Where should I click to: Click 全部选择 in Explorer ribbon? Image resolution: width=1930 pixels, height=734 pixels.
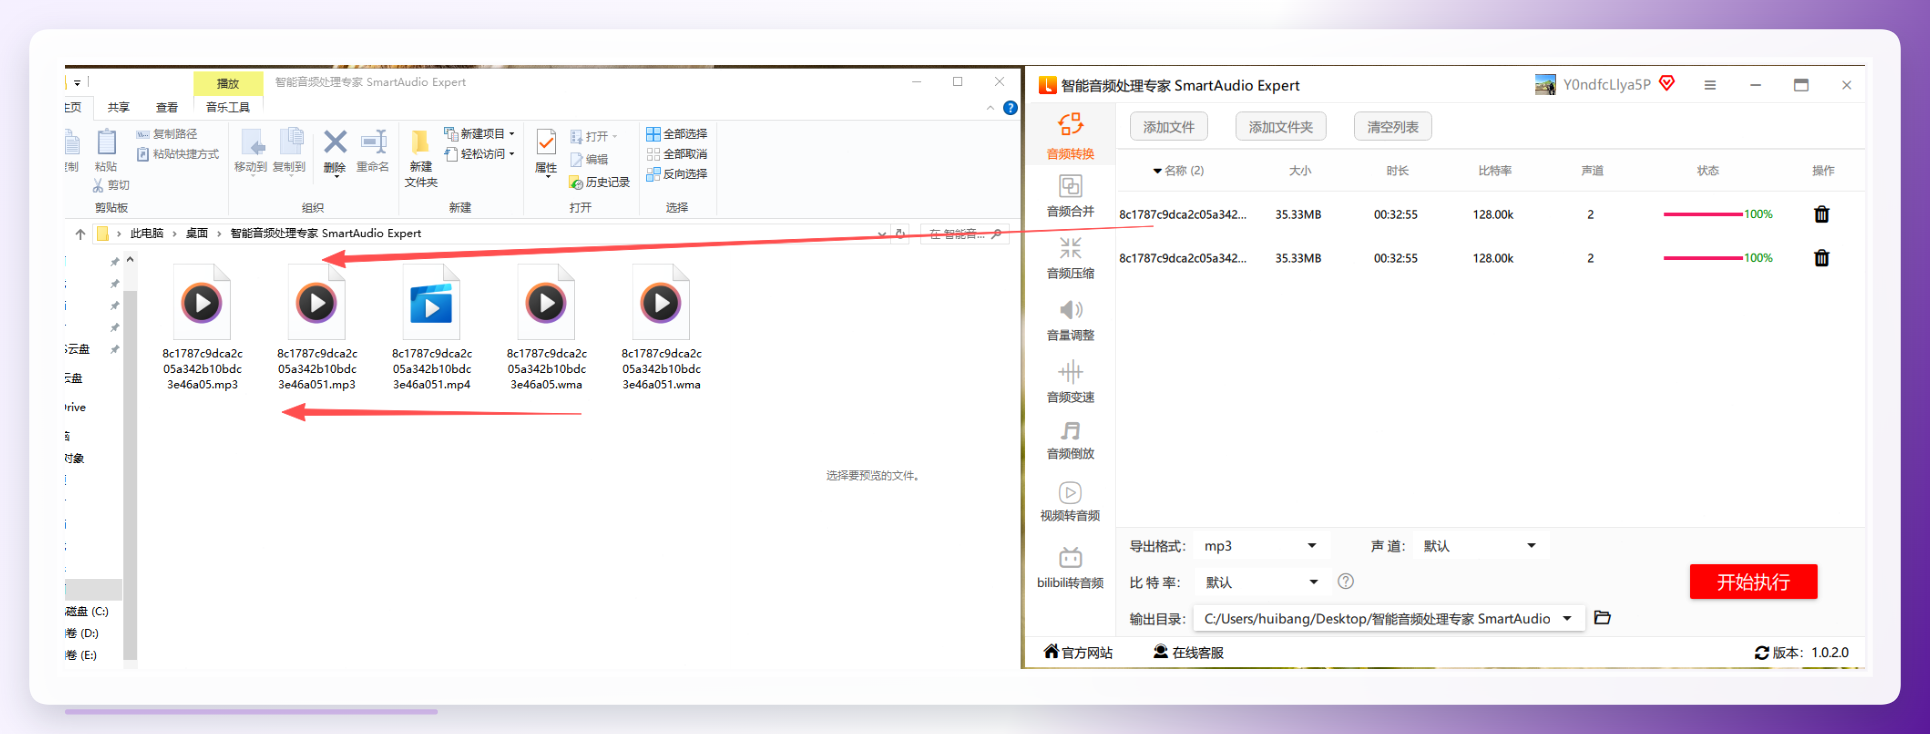click(677, 133)
